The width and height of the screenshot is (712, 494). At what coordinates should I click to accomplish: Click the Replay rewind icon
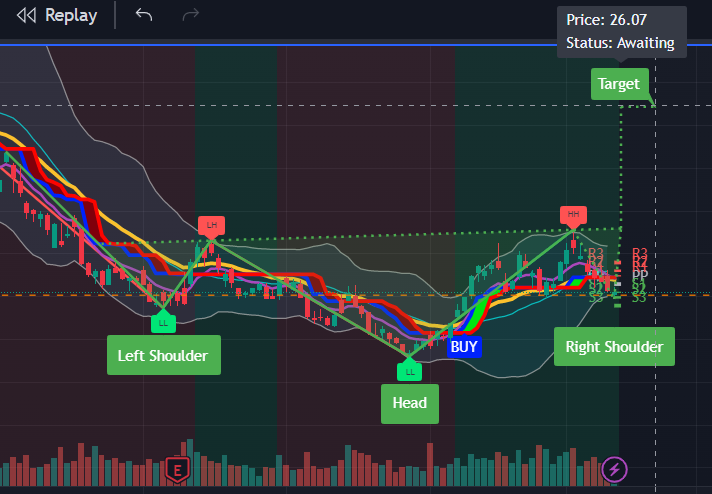[28, 15]
